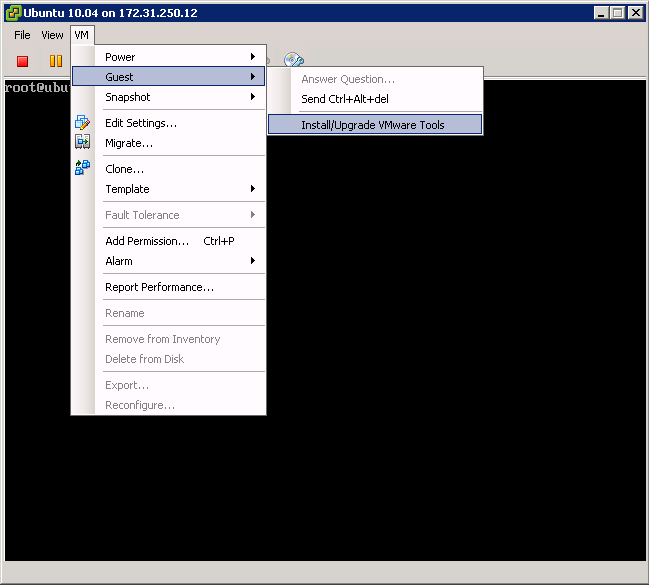Expand the Template submenu
The height and width of the screenshot is (585, 649).
pos(168,189)
